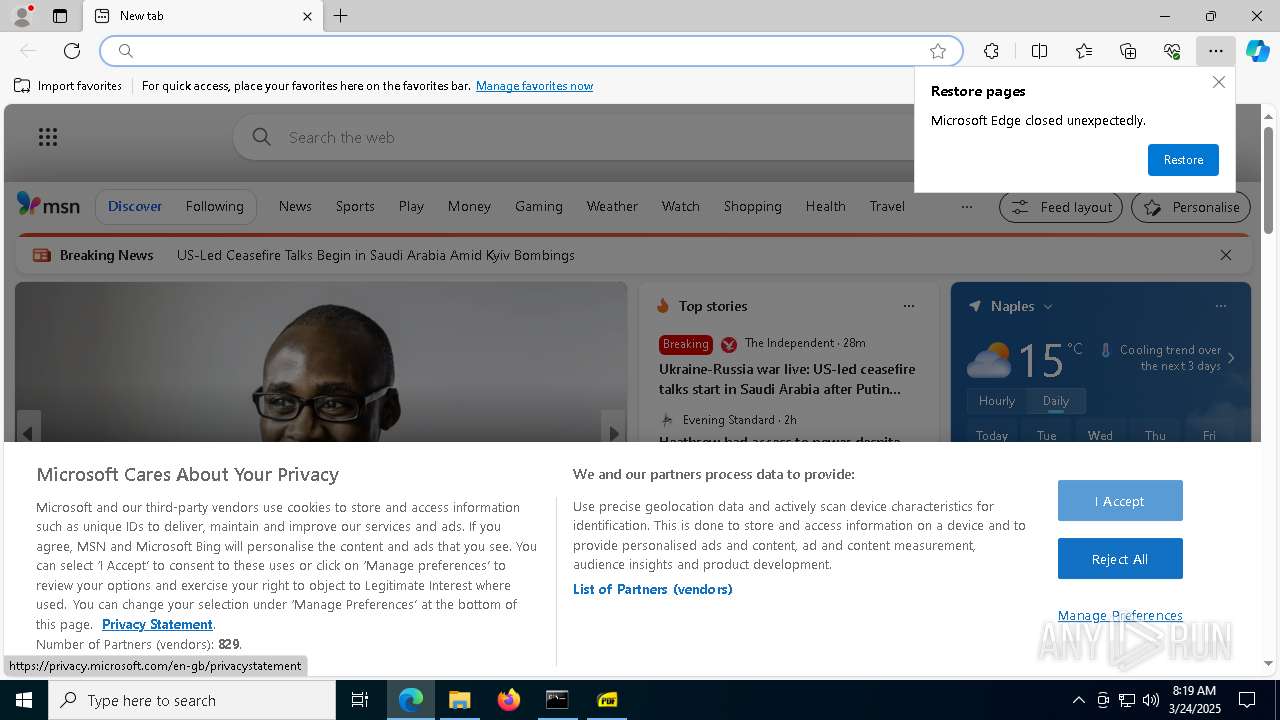The image size is (1280, 720).
Task: Click the greyed-out back arrow
Action: click(28, 51)
